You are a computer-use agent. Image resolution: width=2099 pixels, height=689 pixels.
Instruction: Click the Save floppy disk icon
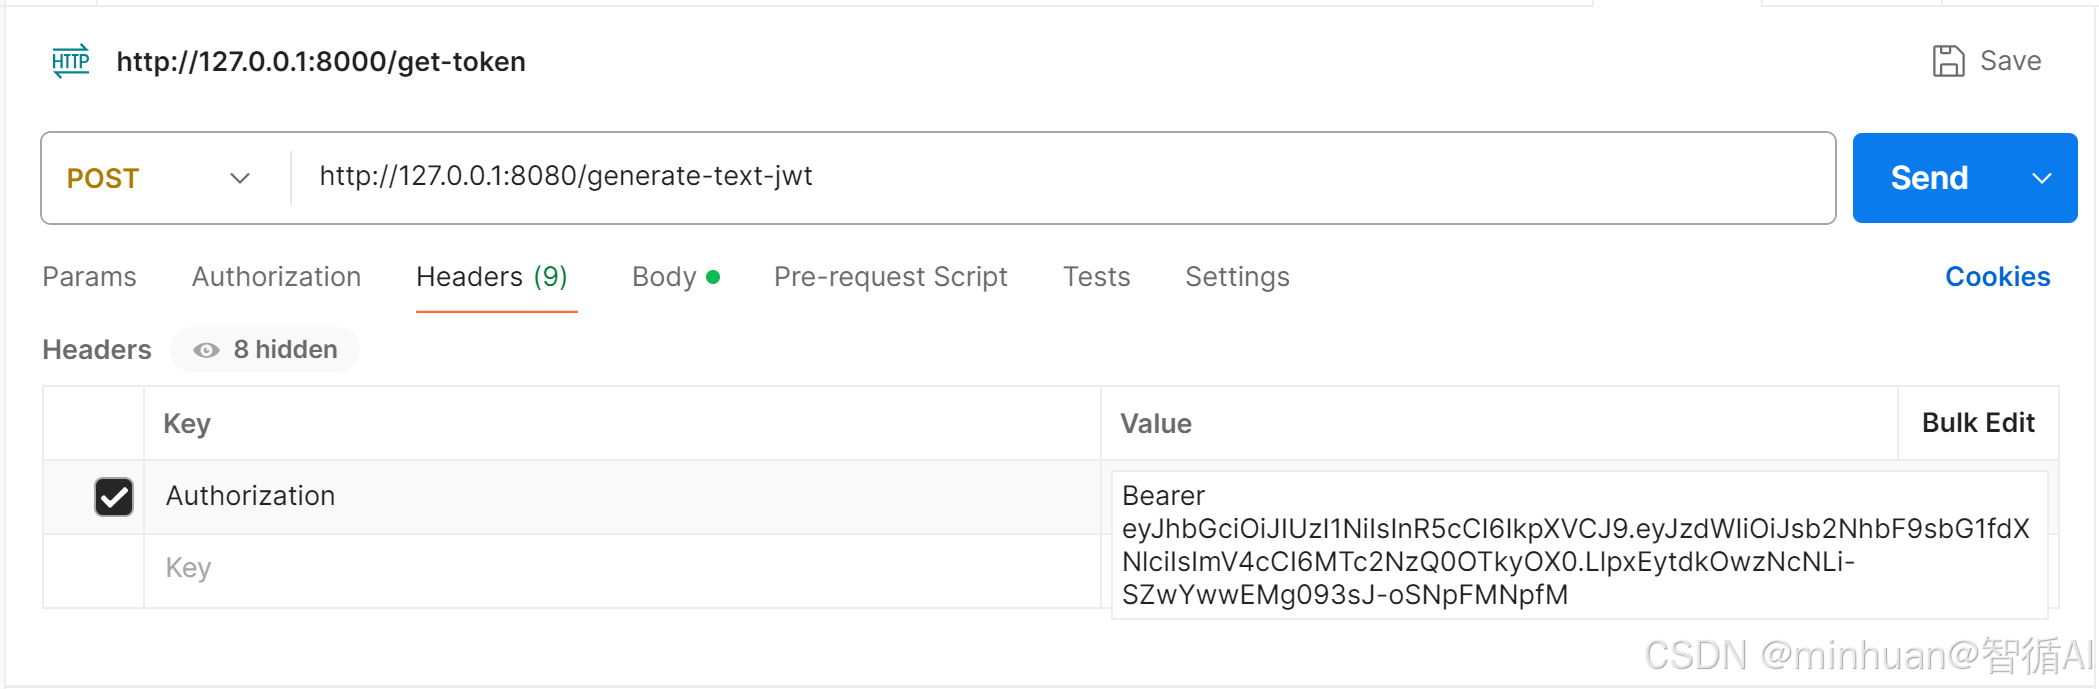point(1947,61)
